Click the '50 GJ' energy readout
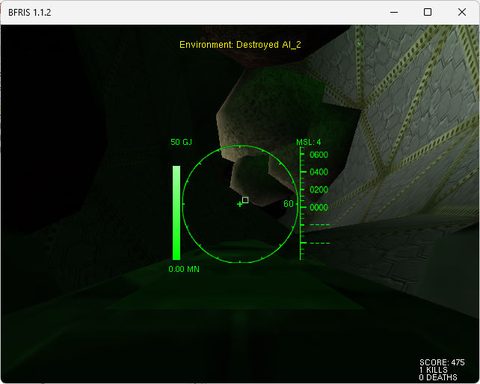The image size is (480, 384). [x=181, y=142]
